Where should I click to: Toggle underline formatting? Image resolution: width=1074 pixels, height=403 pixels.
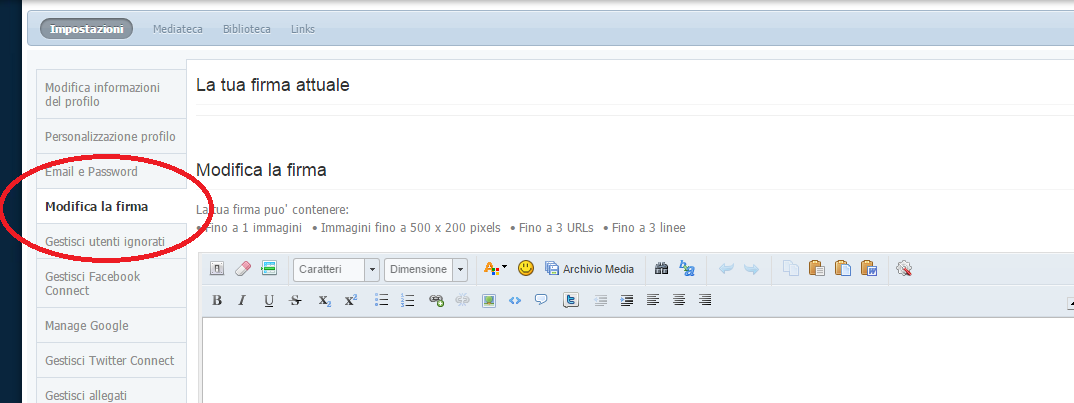pos(268,300)
